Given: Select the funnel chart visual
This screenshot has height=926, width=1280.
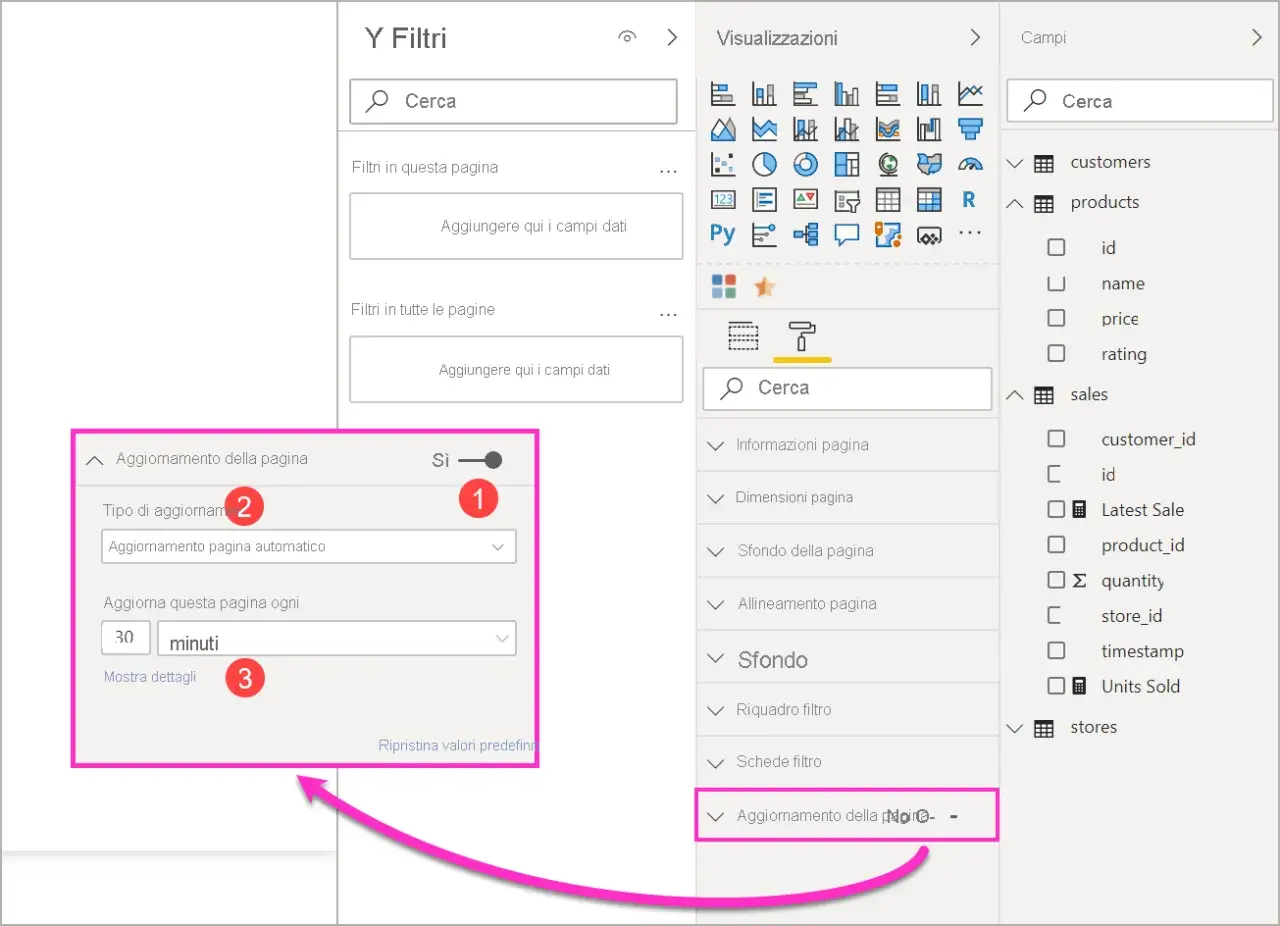Looking at the screenshot, I should pos(969,129).
